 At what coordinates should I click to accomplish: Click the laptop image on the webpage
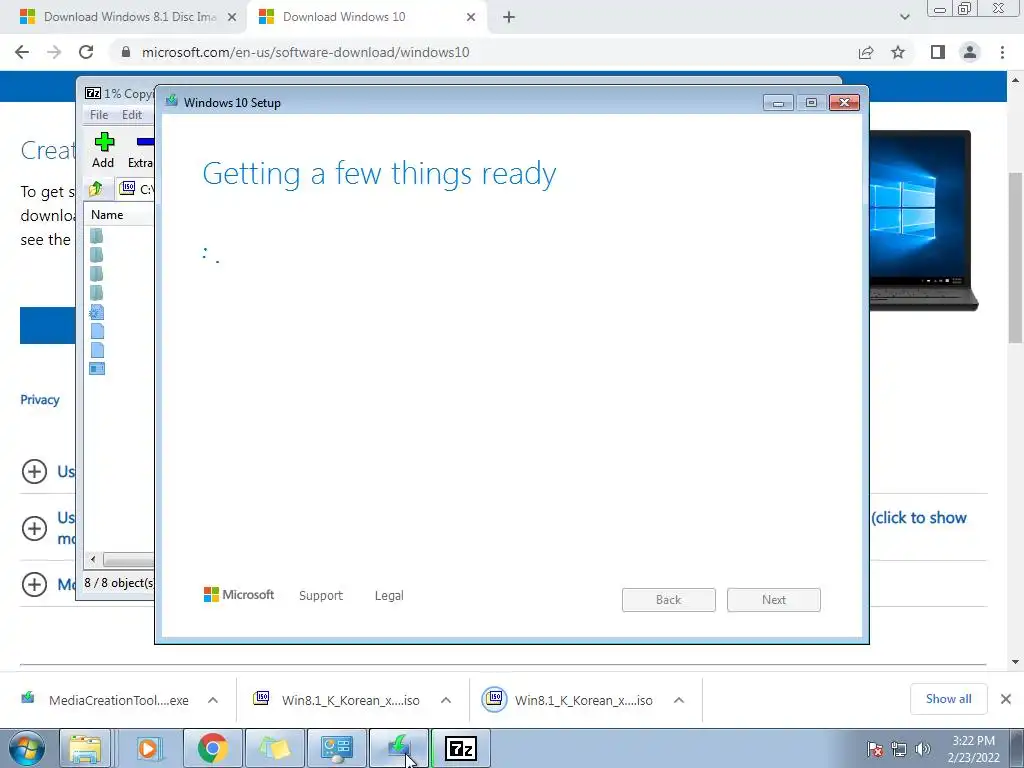923,220
